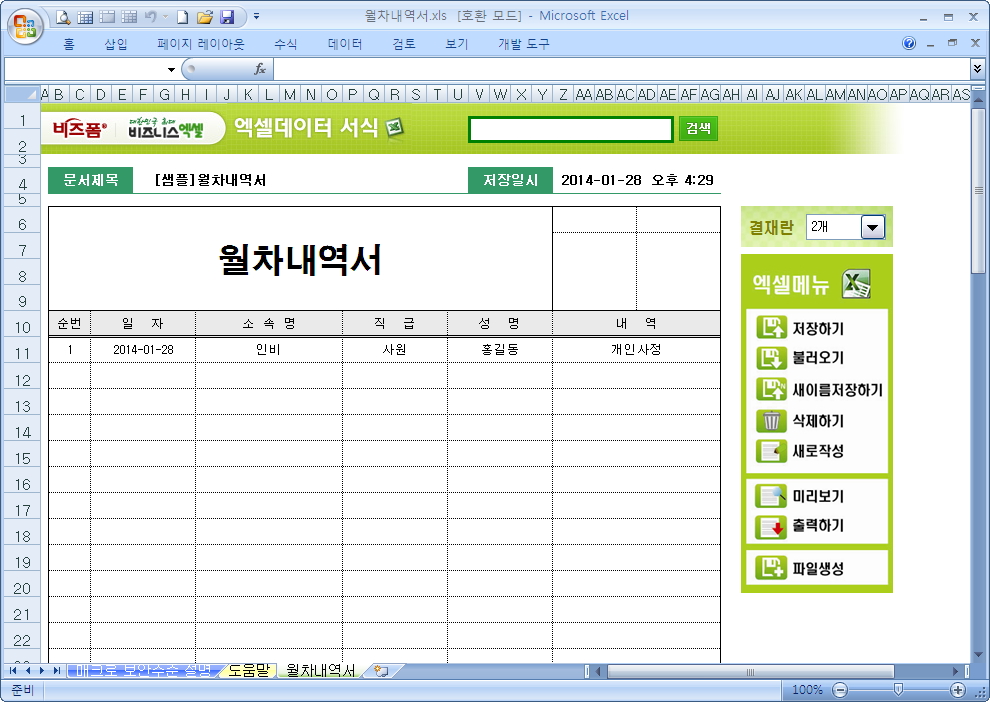Click the Excel Help question mark icon
The image size is (990, 702).
[909, 43]
